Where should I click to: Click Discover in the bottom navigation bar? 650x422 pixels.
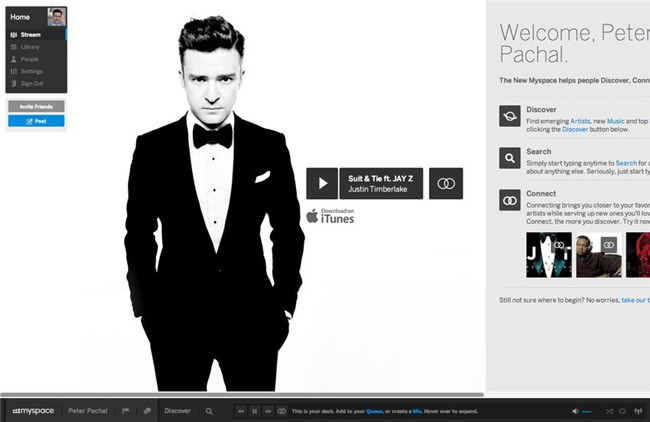coord(177,411)
